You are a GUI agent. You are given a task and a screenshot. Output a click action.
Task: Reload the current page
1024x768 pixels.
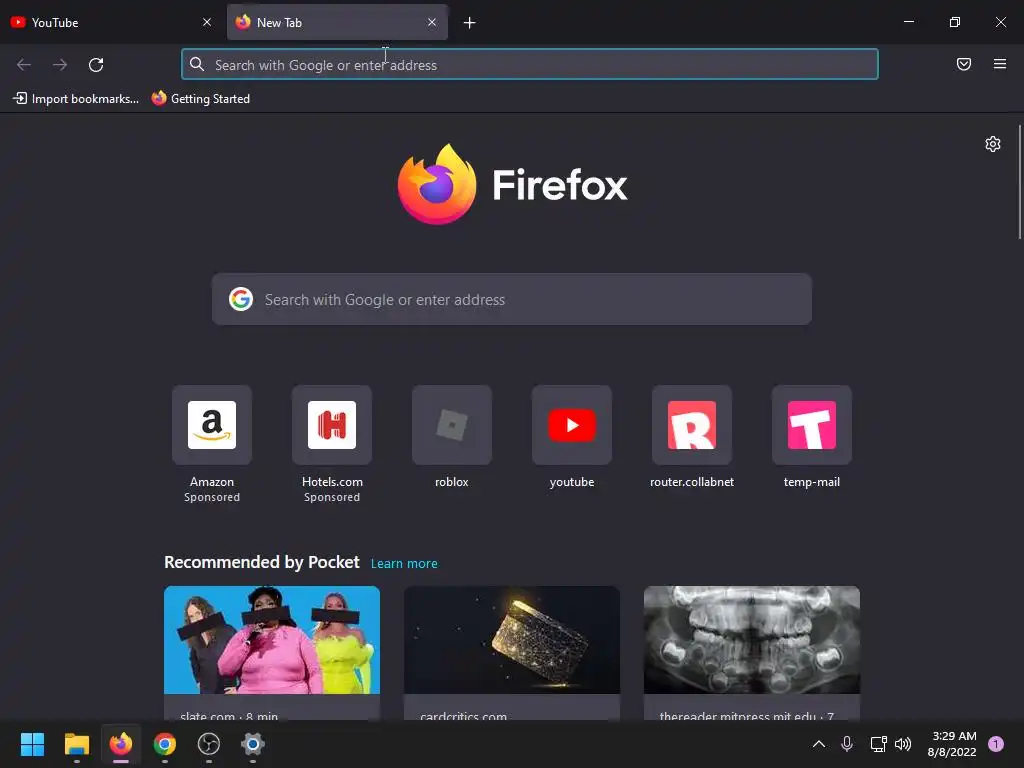click(x=96, y=65)
